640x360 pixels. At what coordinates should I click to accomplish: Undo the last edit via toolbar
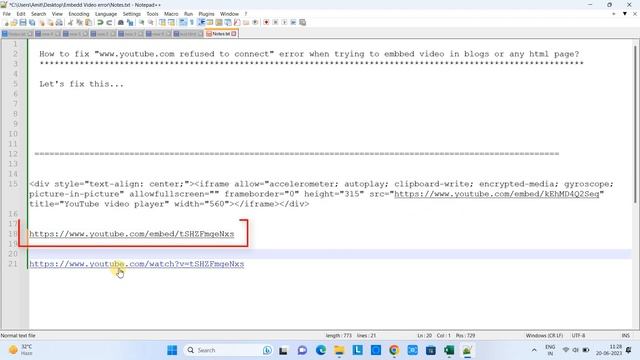pos(100,22)
